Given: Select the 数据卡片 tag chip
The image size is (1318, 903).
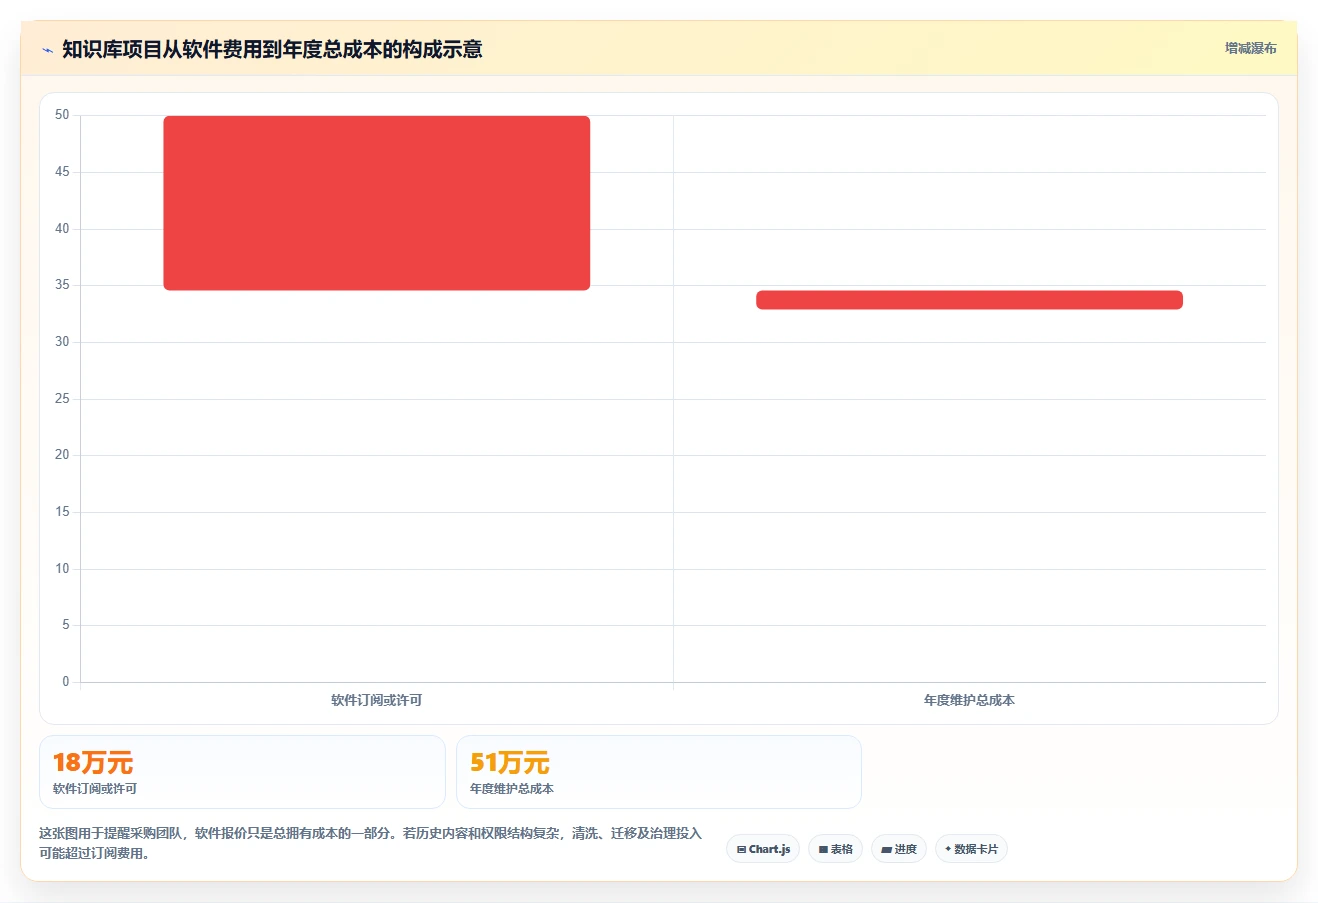Looking at the screenshot, I should [971, 849].
